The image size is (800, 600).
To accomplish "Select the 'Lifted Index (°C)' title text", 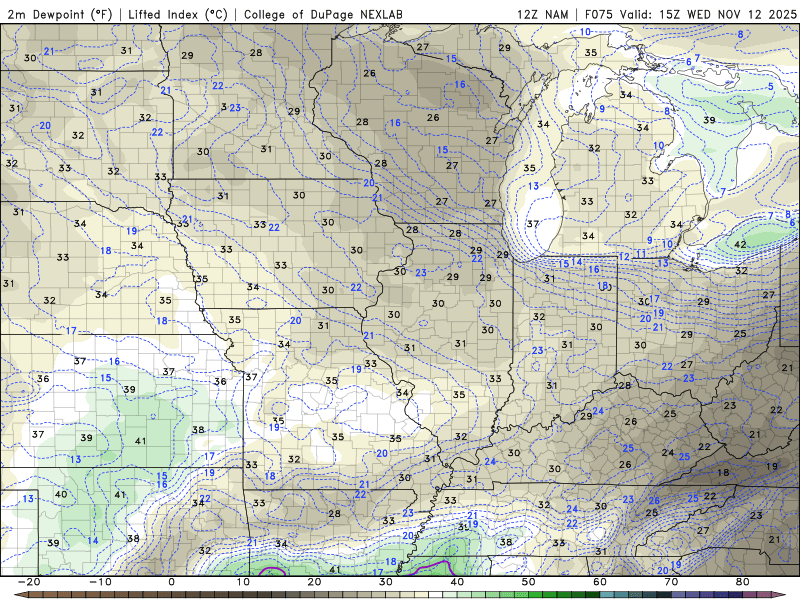I will click(x=178, y=14).
